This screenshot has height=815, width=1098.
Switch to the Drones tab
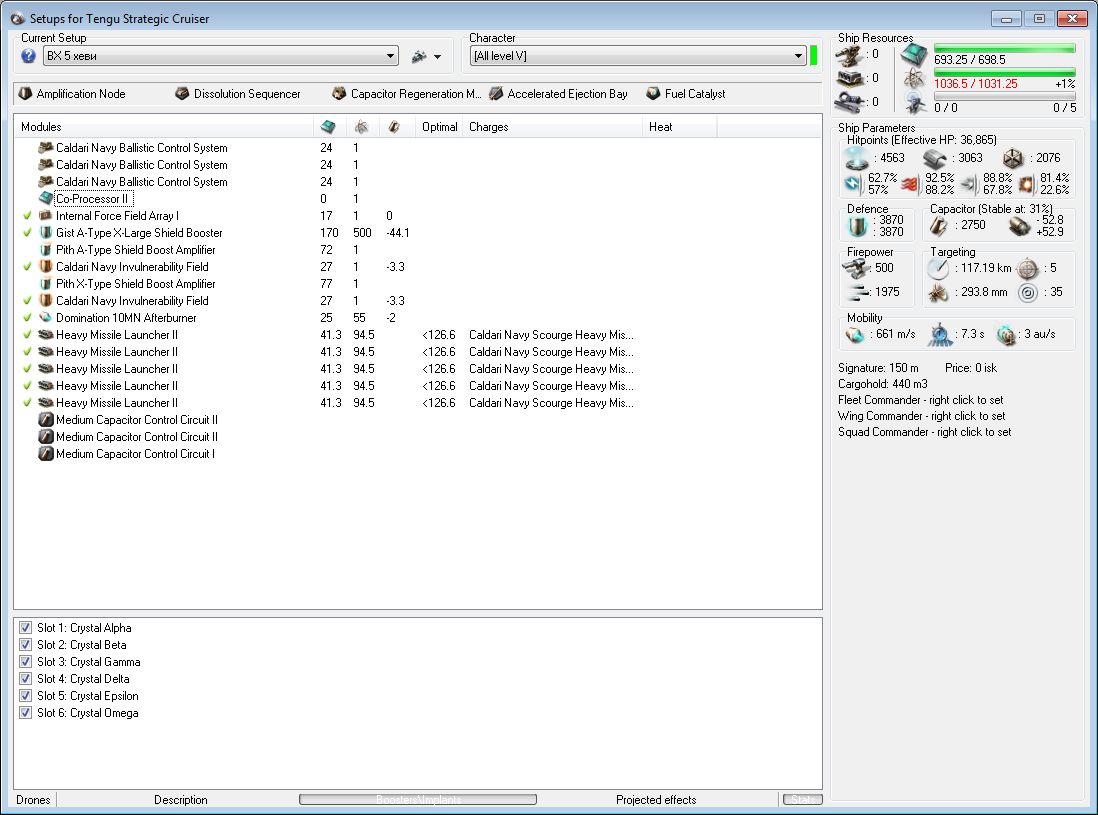coord(34,800)
